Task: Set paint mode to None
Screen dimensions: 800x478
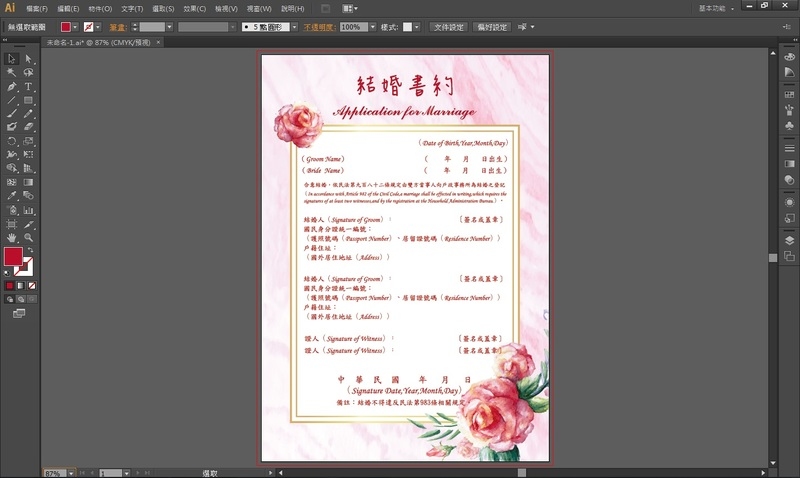Action: click(32, 286)
